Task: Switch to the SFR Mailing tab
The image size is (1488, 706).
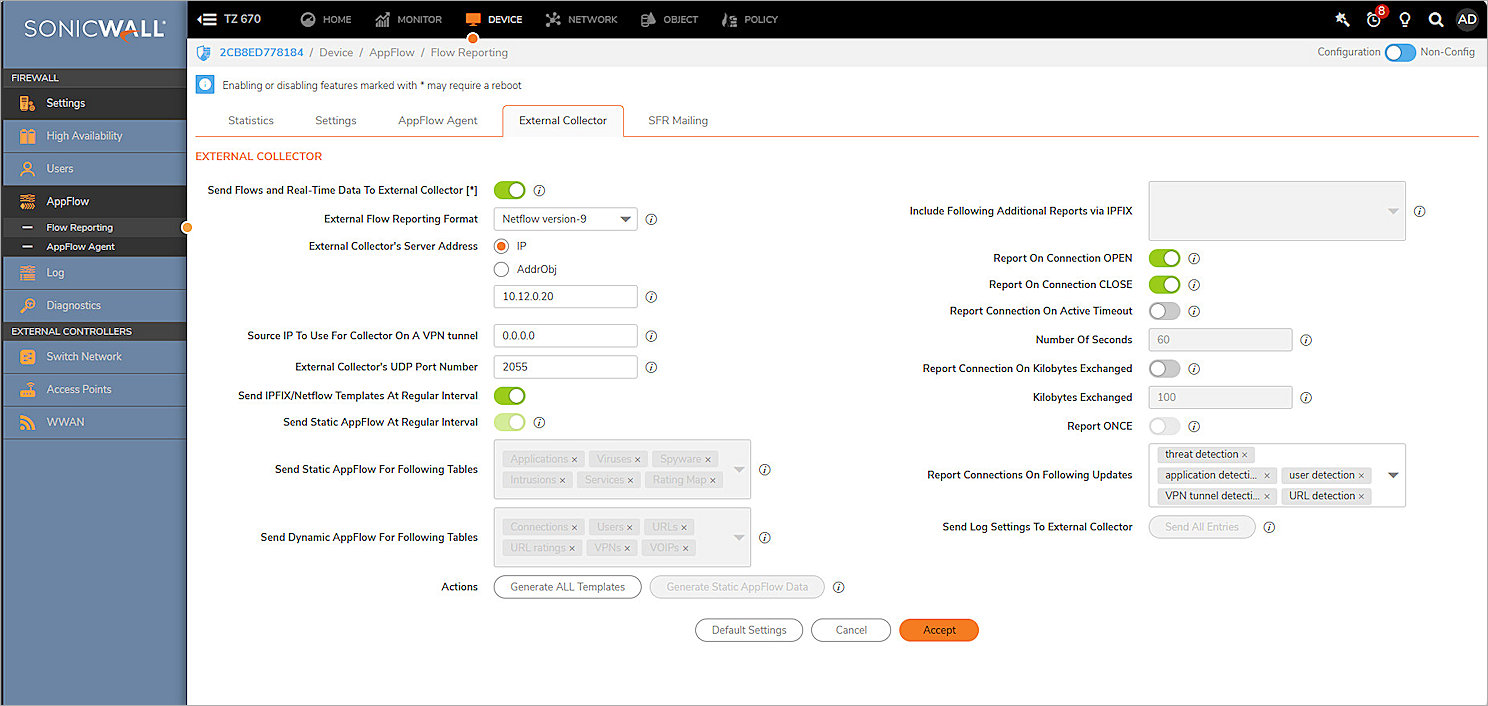Action: 678,120
